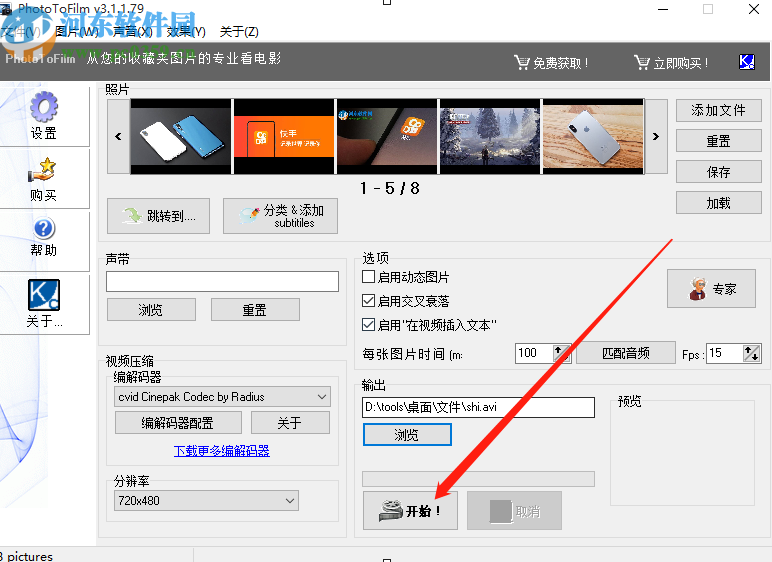The height and width of the screenshot is (562, 772).
Task: Click the 匹配音频 match audio button
Action: click(x=626, y=353)
